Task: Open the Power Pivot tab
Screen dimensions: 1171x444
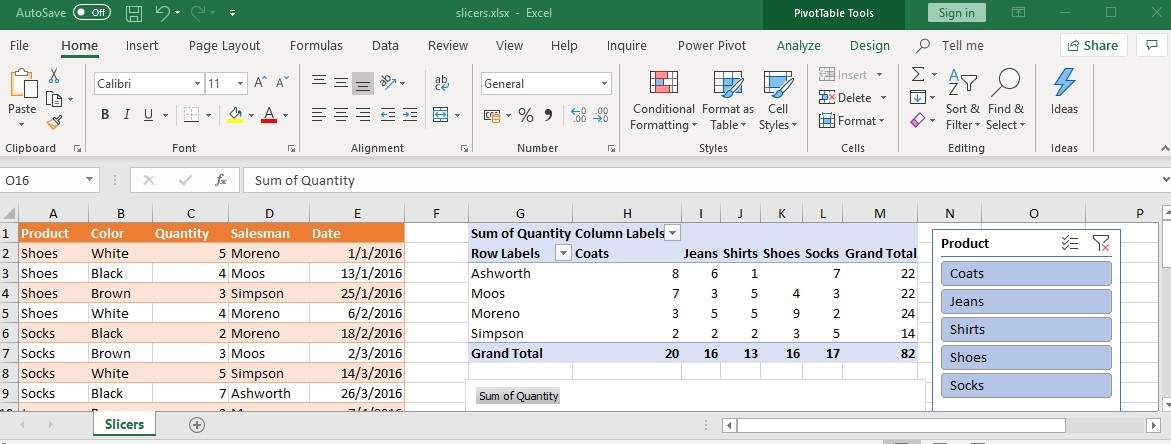Action: (711, 45)
